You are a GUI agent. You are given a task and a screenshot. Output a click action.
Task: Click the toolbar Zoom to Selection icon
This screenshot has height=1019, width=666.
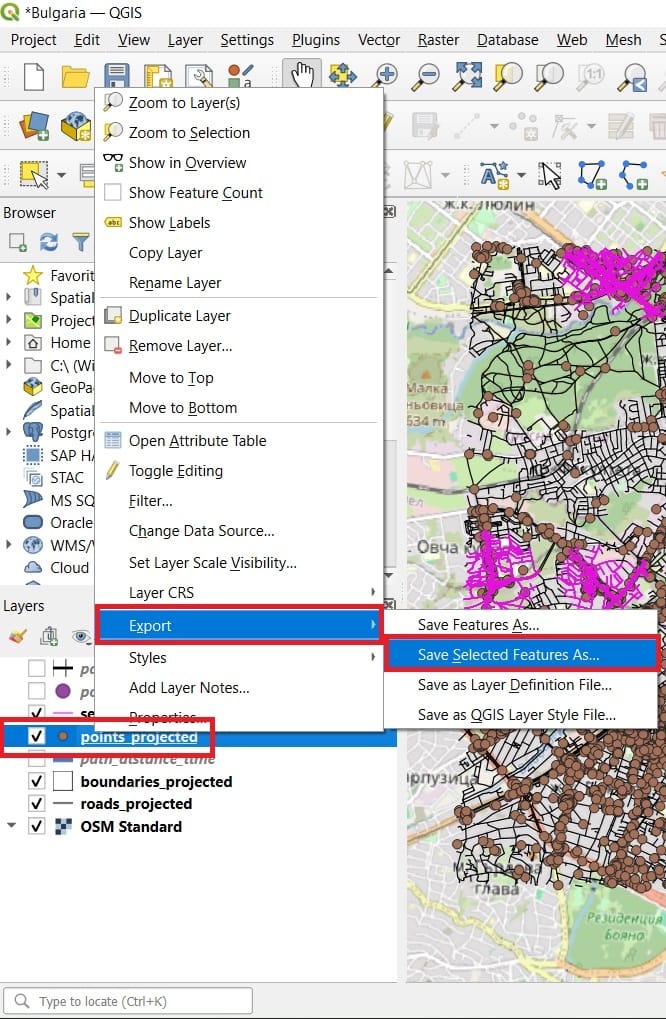point(508,76)
